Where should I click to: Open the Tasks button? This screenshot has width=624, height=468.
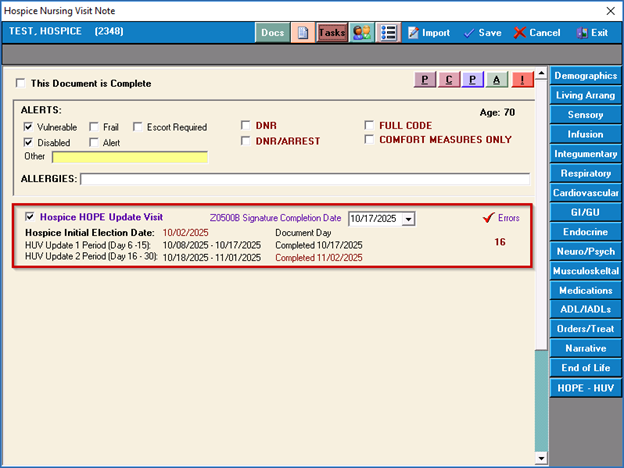(x=332, y=32)
